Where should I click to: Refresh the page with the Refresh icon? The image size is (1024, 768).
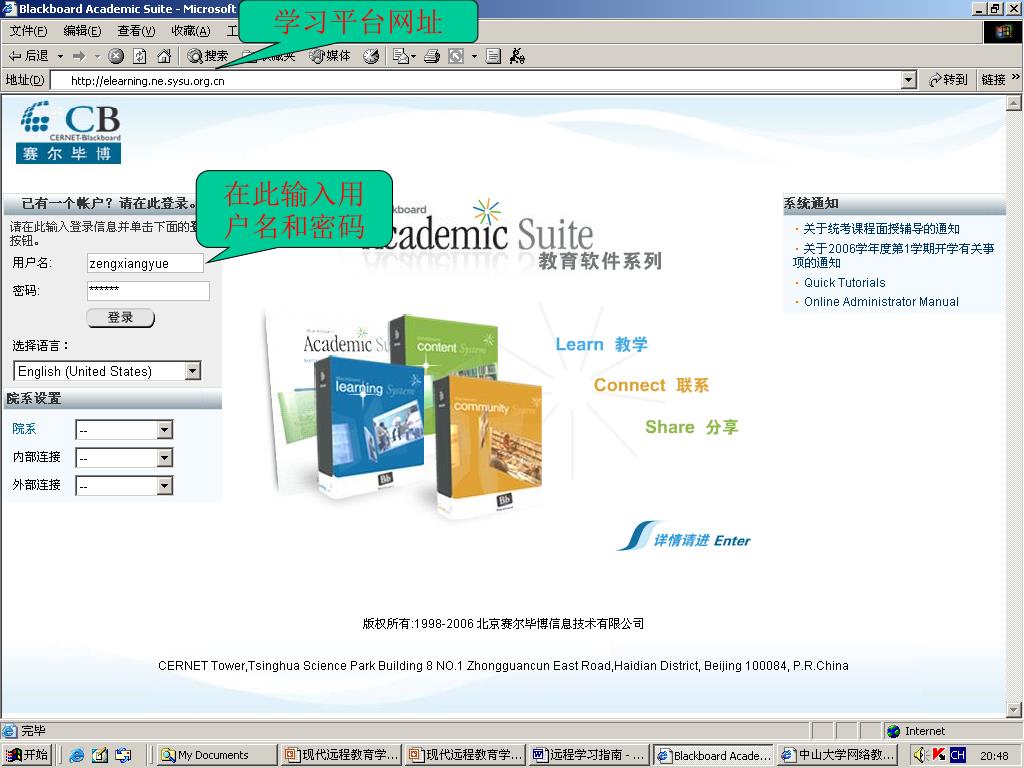140,56
